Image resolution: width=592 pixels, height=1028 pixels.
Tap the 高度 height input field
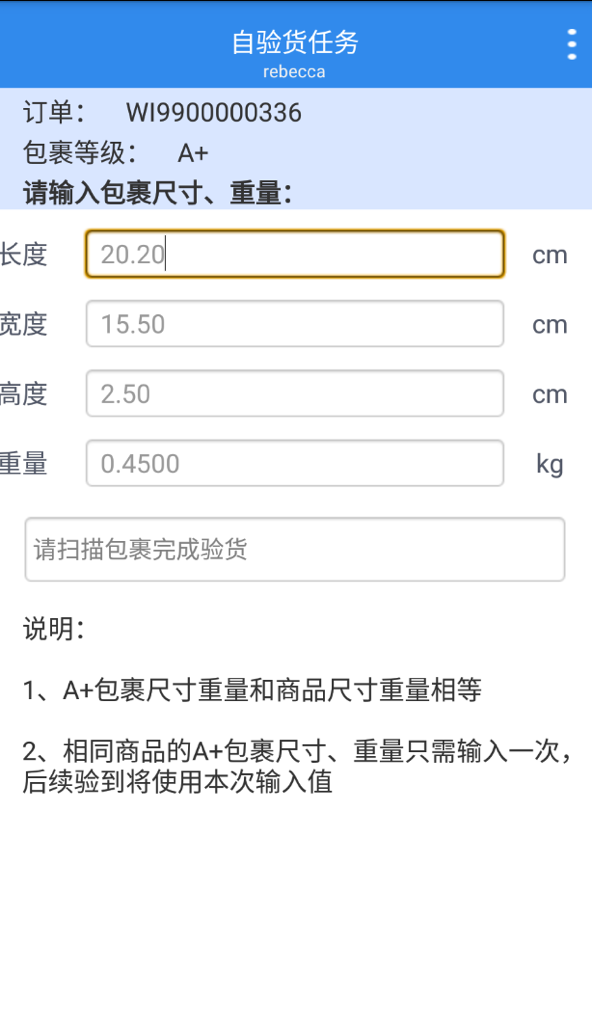coord(295,393)
